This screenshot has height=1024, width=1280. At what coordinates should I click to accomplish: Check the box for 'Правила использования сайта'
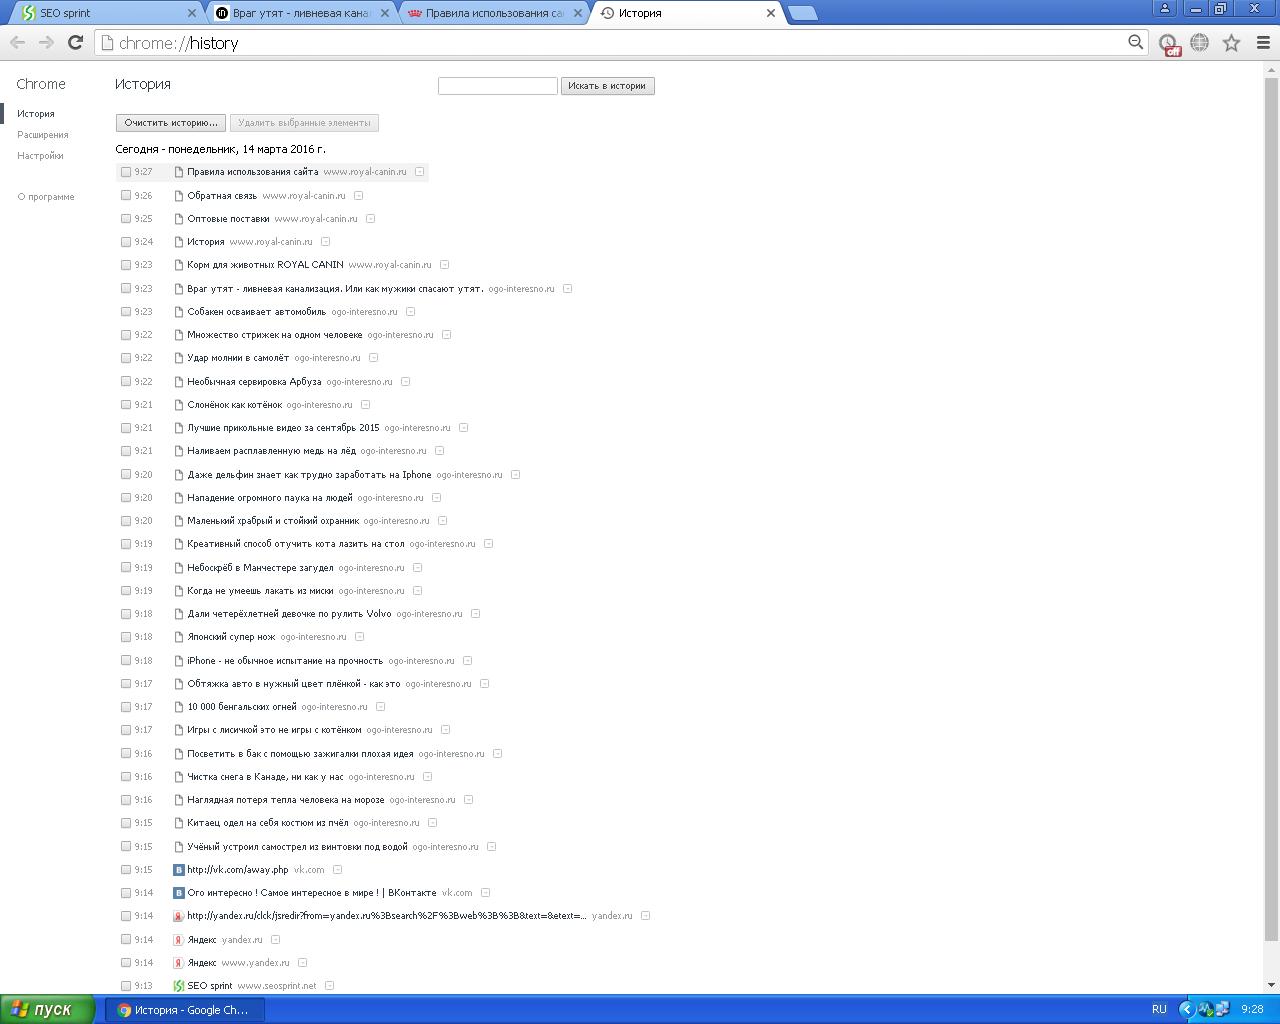click(x=126, y=172)
